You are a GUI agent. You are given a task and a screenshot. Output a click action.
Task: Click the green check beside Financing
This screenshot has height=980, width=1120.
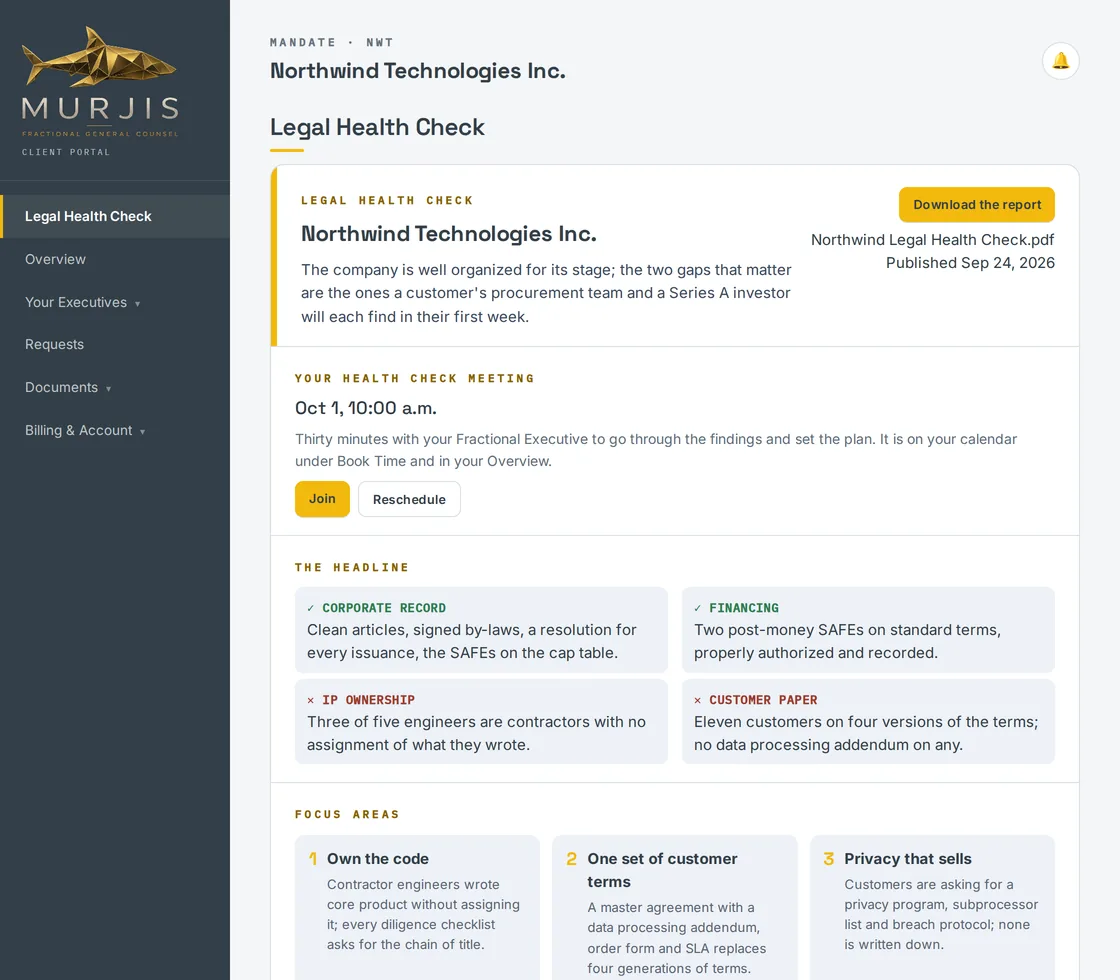698,609
